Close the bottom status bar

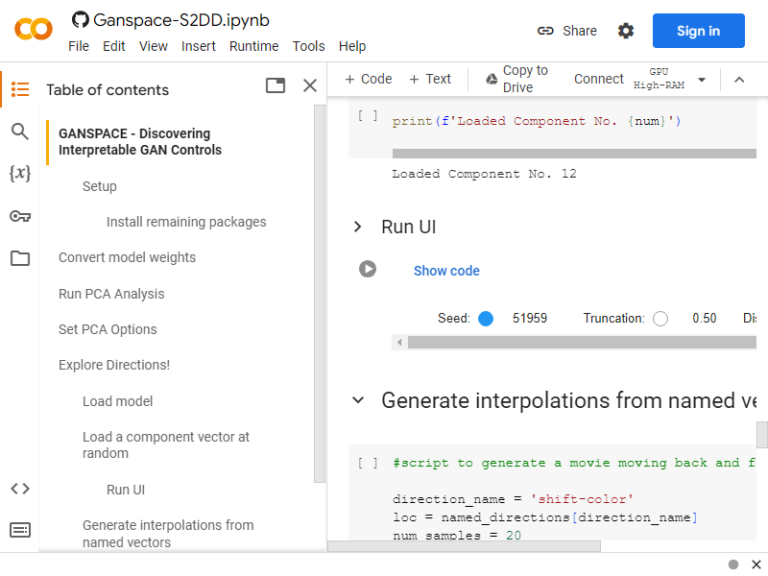pos(756,564)
